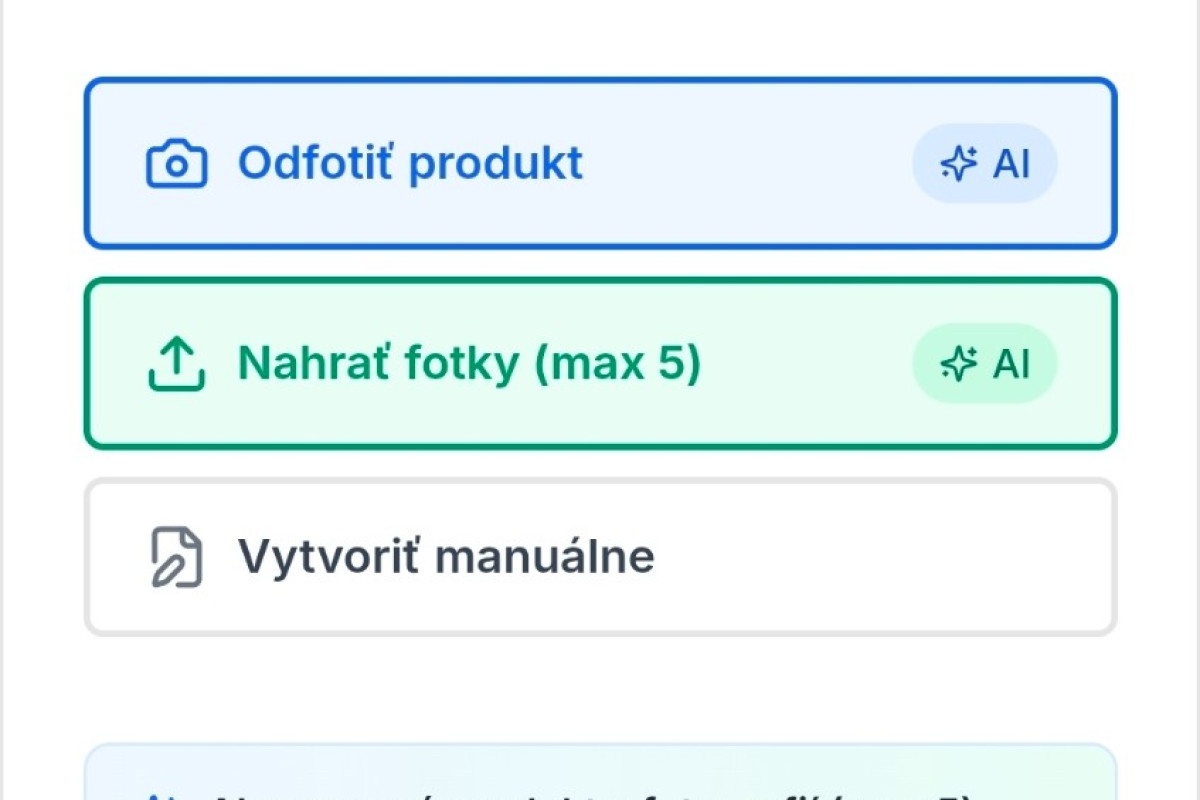This screenshot has height=800, width=1200.
Task: Click the "(max 5)" text
Action: click(x=617, y=363)
